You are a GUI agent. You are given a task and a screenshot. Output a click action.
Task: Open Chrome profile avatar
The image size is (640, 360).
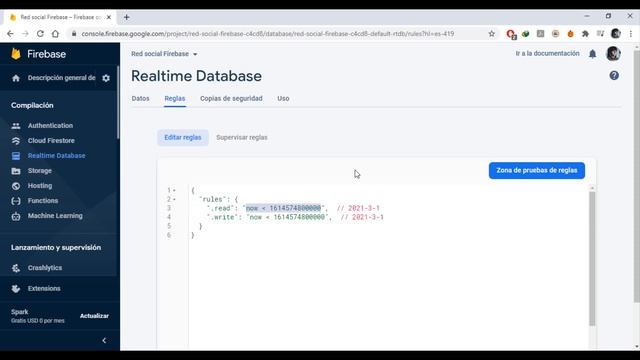click(x=616, y=34)
